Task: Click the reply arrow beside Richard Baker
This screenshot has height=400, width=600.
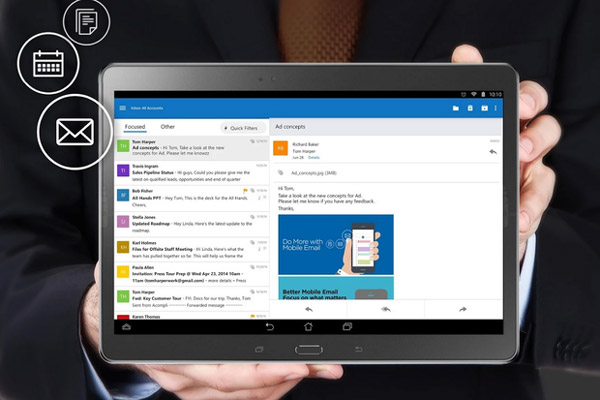Action: point(493,152)
